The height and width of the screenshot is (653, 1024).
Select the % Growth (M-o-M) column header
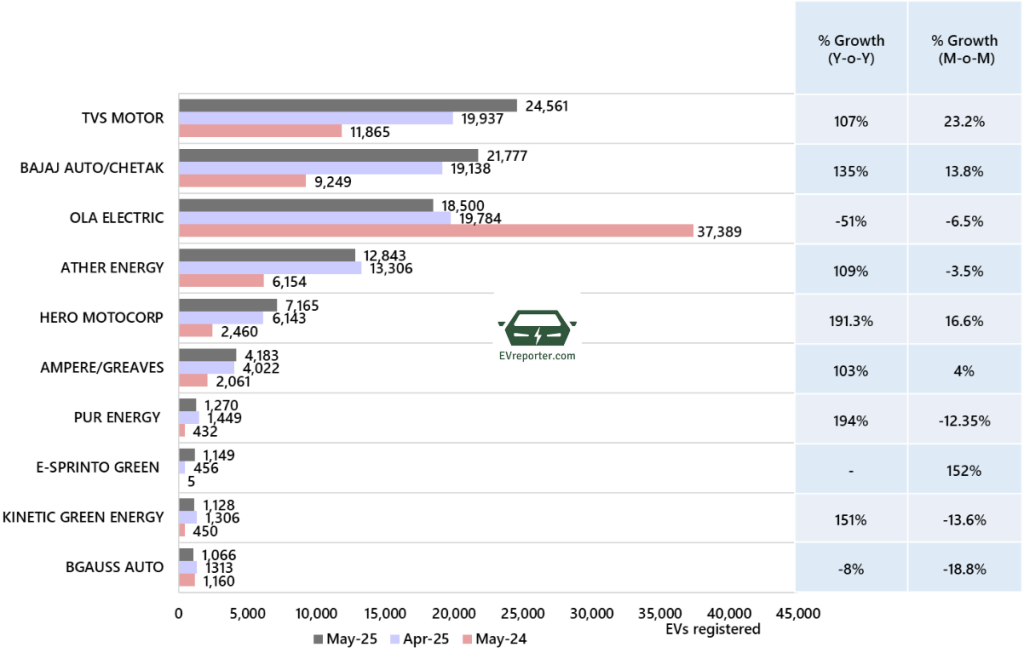pos(964,48)
